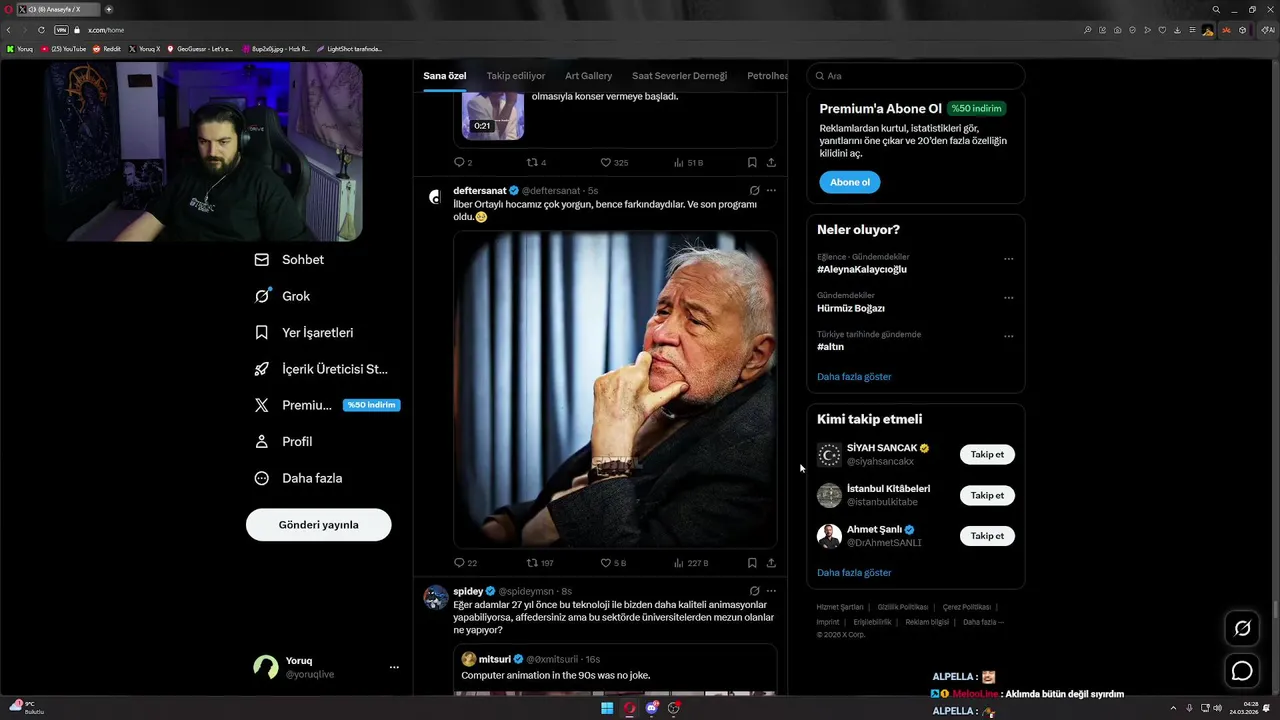Open Windows Start menu
Viewport: 1280px width, 720px height.
click(607, 709)
